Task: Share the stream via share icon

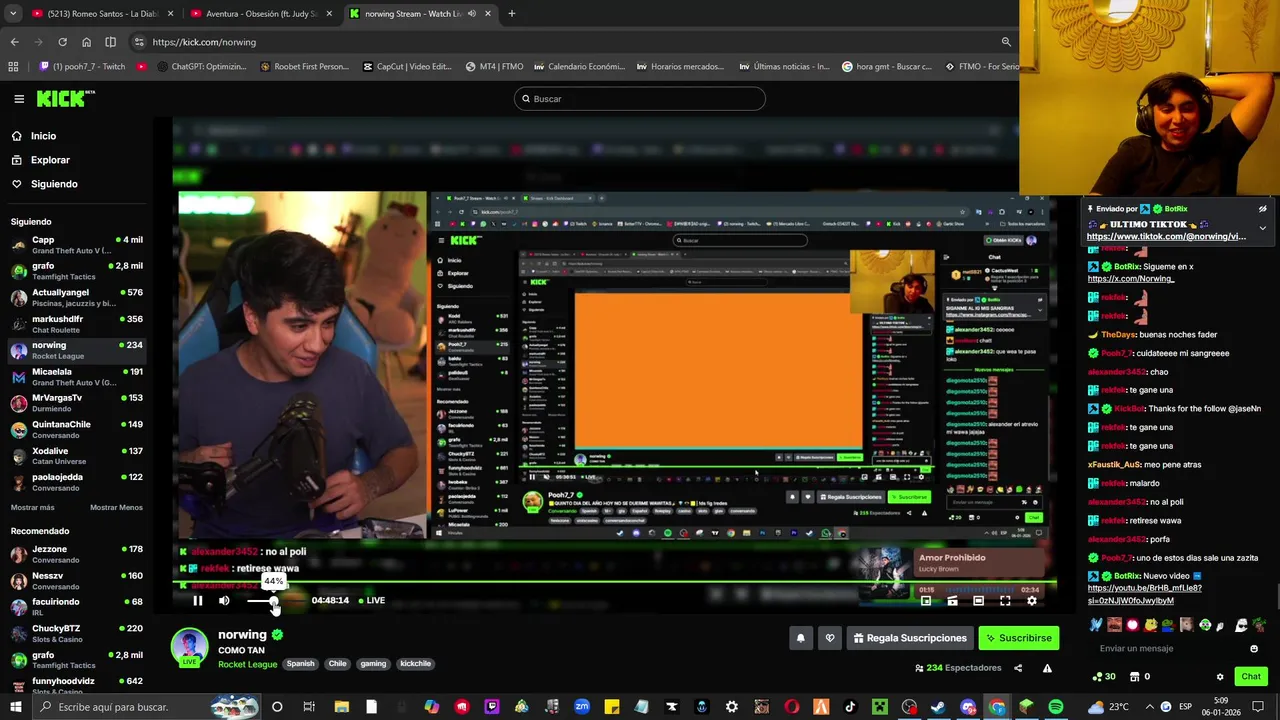Action: click(x=1018, y=668)
